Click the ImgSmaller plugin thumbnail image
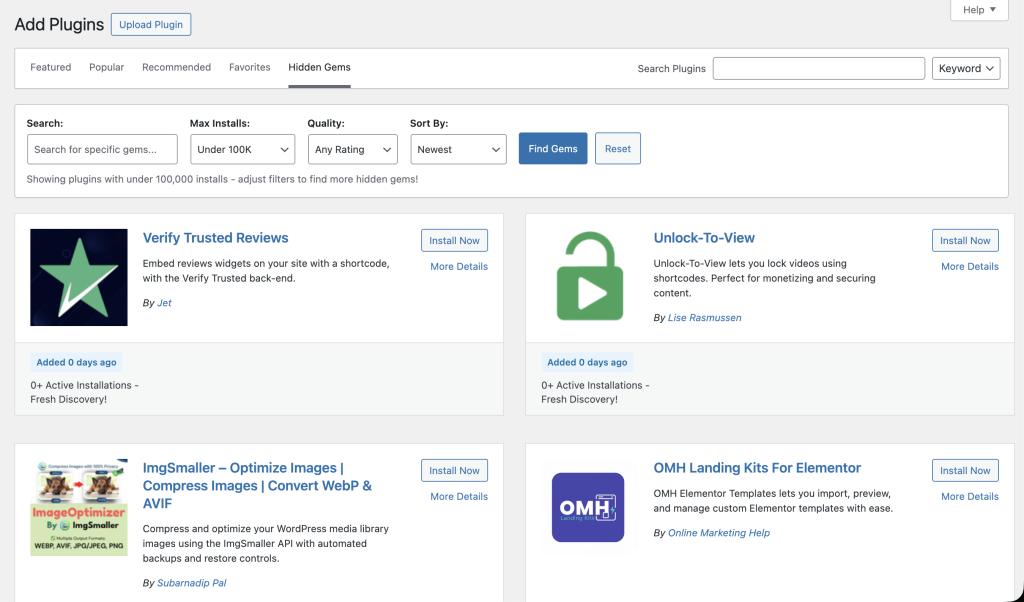This screenshot has height=602, width=1024. [x=79, y=507]
